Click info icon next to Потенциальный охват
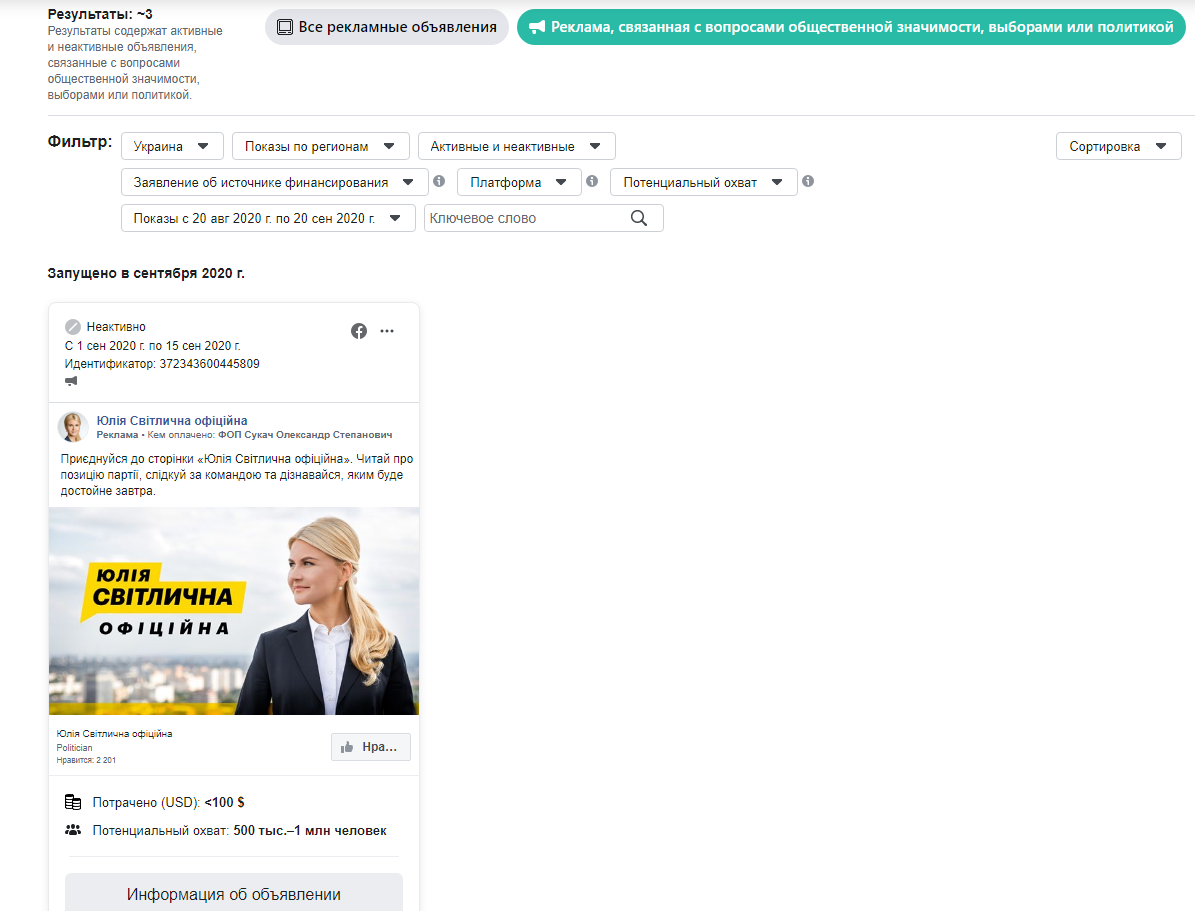The image size is (1195, 911). click(x=808, y=181)
